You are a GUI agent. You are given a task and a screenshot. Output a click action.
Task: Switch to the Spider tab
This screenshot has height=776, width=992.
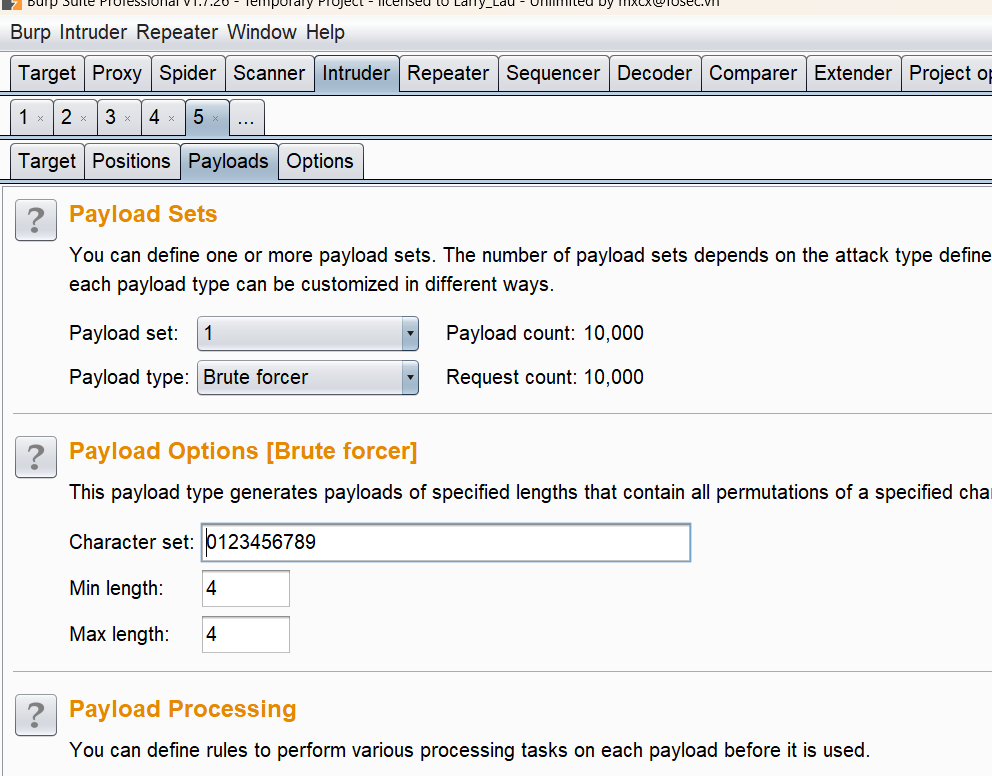pyautogui.click(x=188, y=73)
